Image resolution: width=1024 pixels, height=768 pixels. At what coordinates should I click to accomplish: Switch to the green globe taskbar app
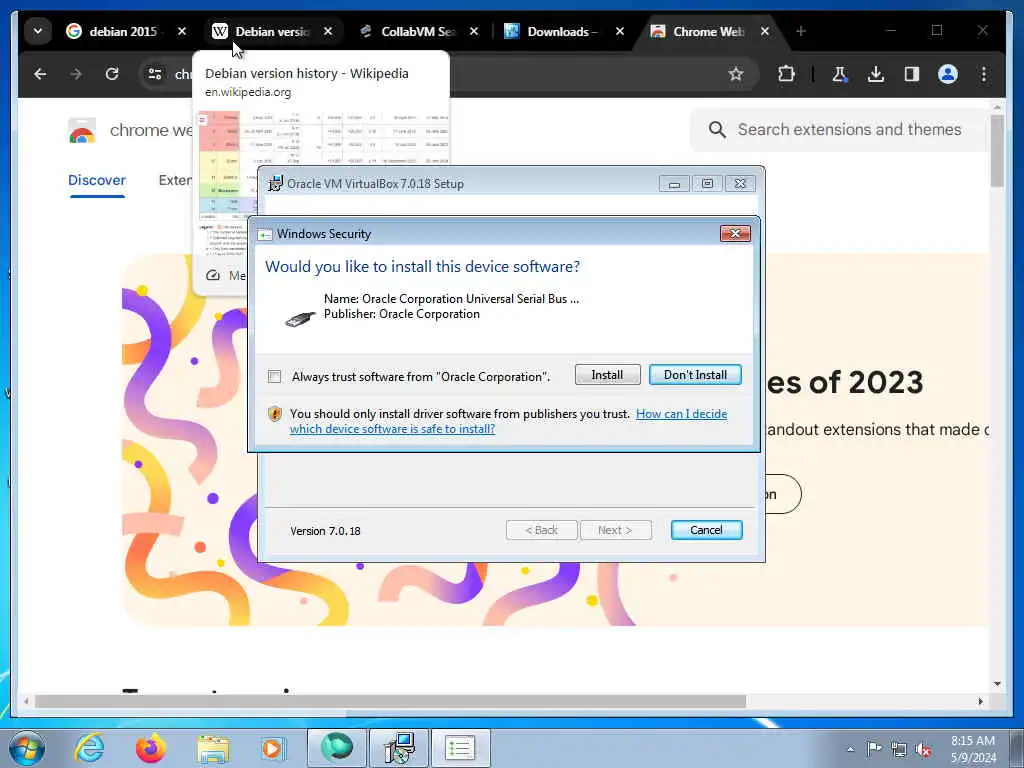click(x=337, y=748)
